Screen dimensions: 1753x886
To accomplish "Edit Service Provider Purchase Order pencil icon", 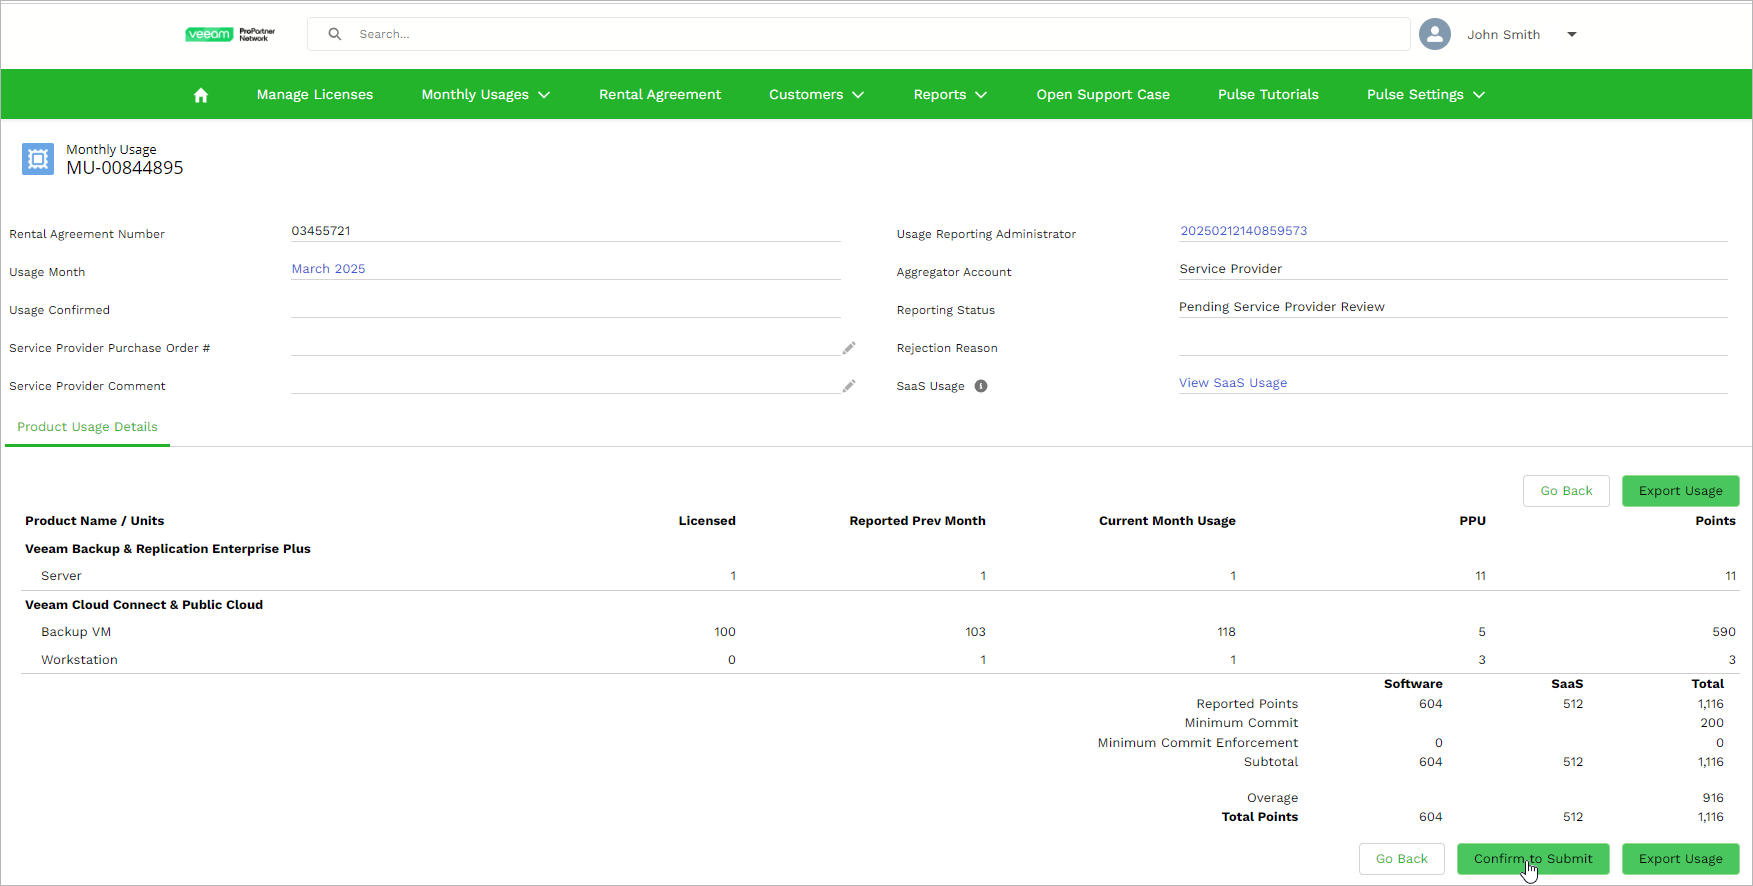I will point(849,348).
